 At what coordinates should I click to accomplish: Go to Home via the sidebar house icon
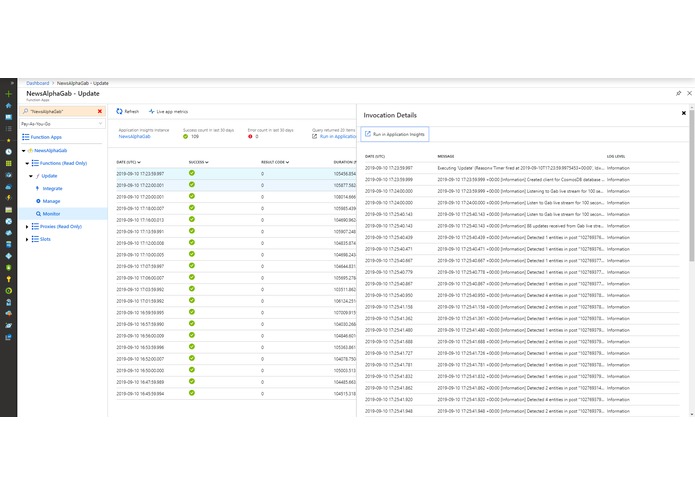click(8, 105)
